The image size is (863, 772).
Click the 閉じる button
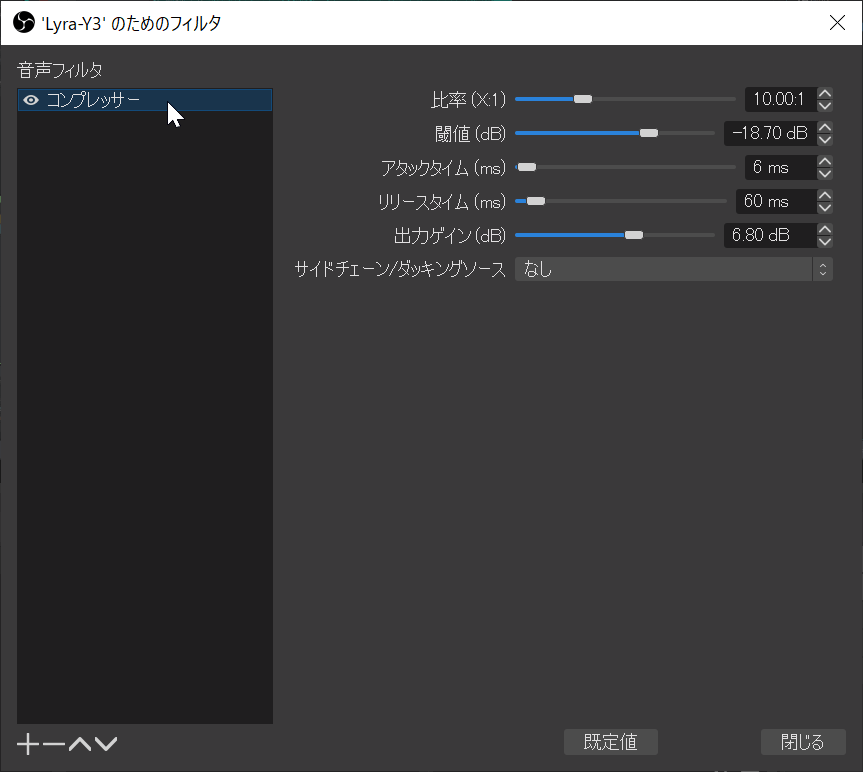click(x=803, y=742)
